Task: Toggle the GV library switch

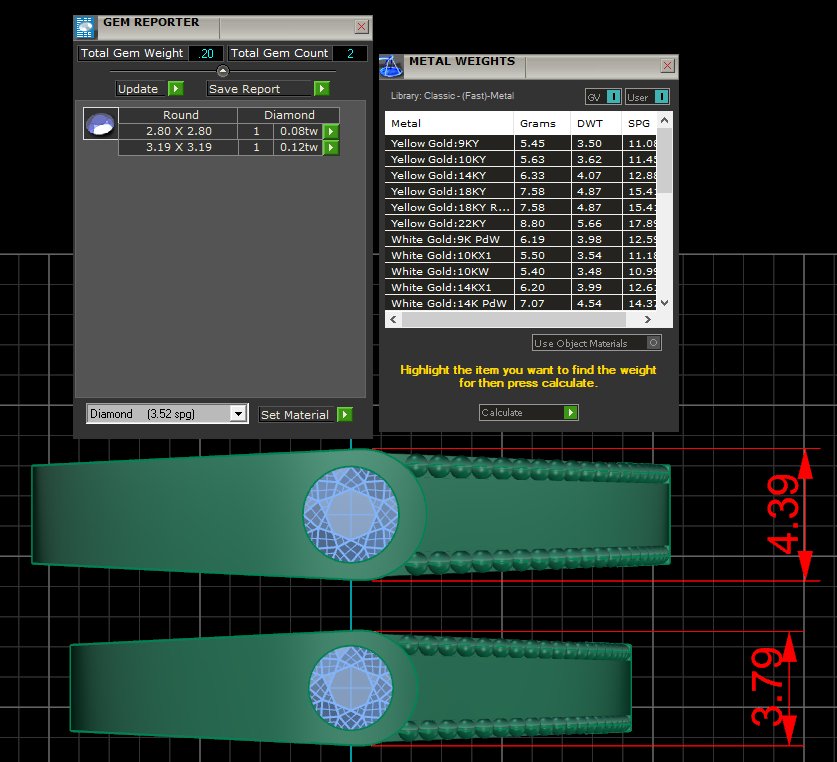Action: tap(614, 97)
